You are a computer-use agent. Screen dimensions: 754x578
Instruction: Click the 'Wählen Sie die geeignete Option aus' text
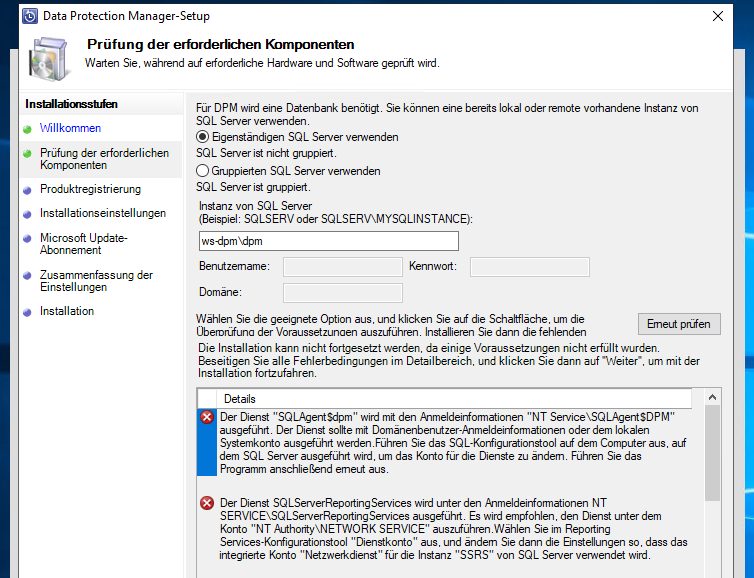pyautogui.click(x=391, y=325)
